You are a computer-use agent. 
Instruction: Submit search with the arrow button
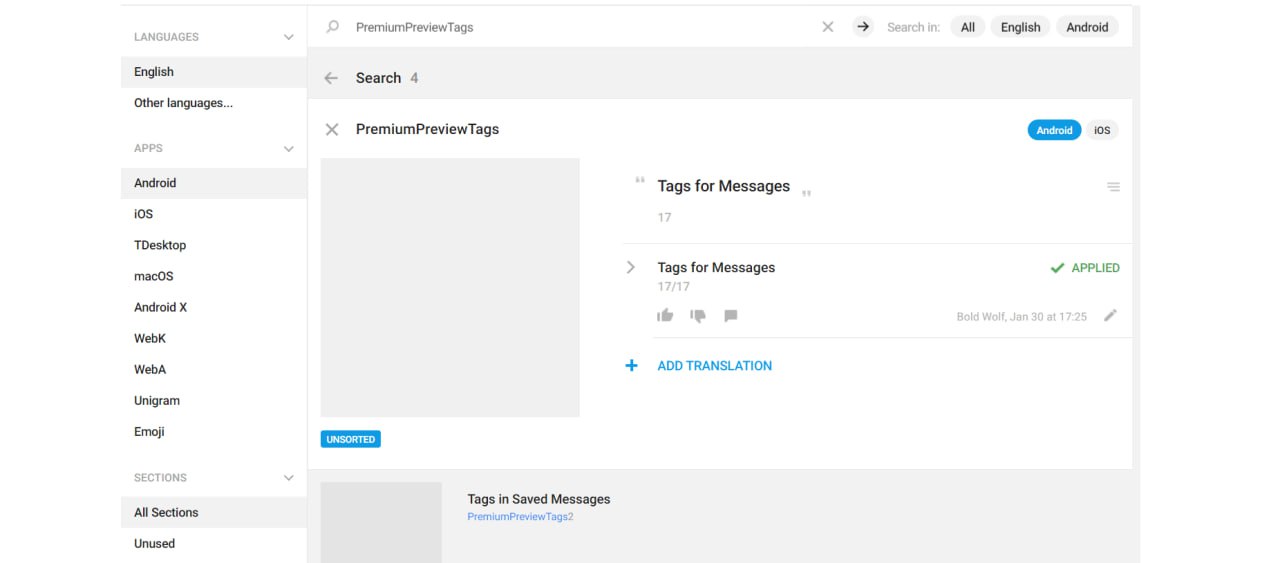[x=863, y=27]
